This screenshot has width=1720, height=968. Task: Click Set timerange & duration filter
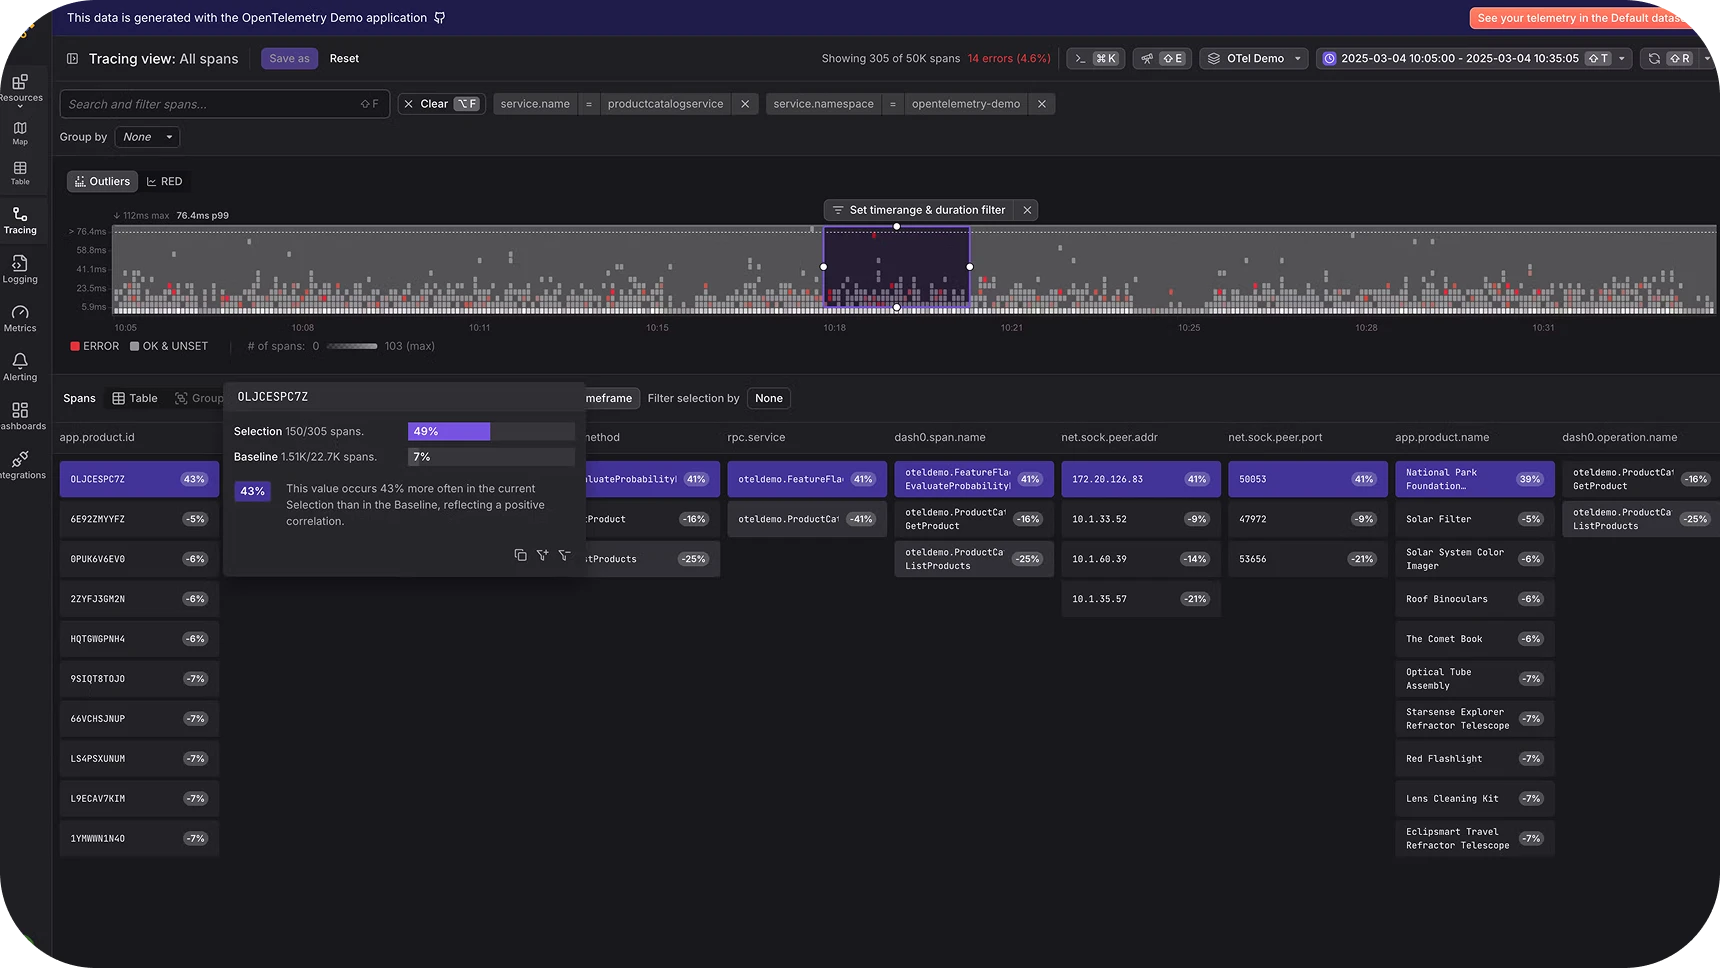click(x=918, y=210)
